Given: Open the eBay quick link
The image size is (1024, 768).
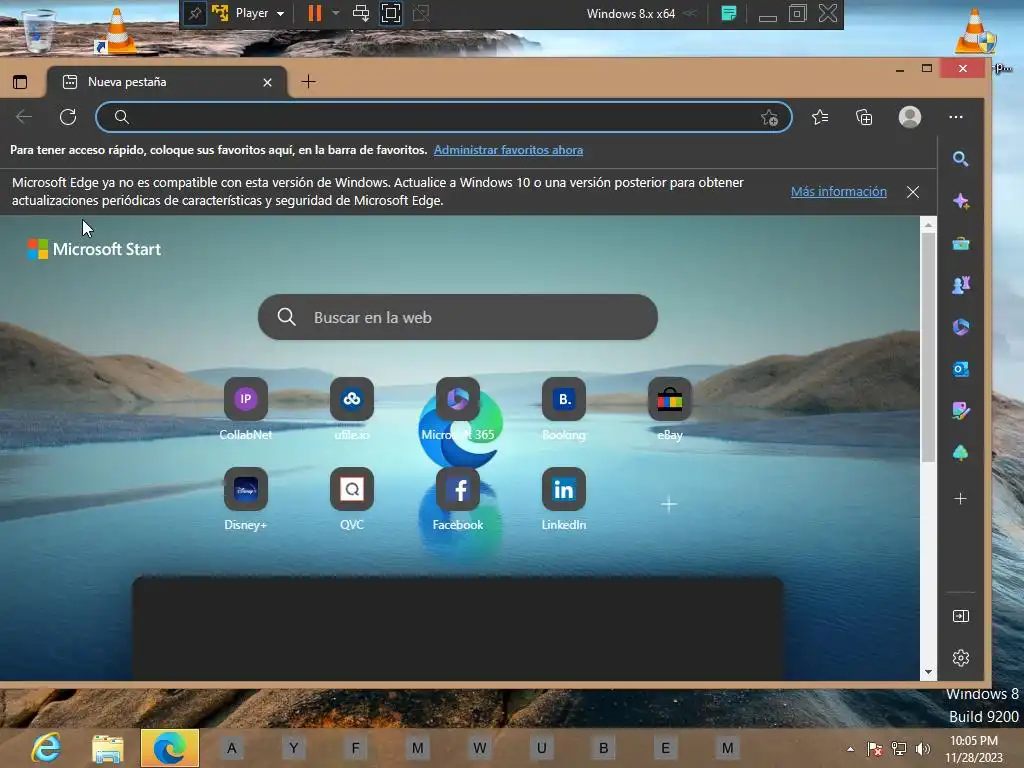Looking at the screenshot, I should (x=669, y=409).
